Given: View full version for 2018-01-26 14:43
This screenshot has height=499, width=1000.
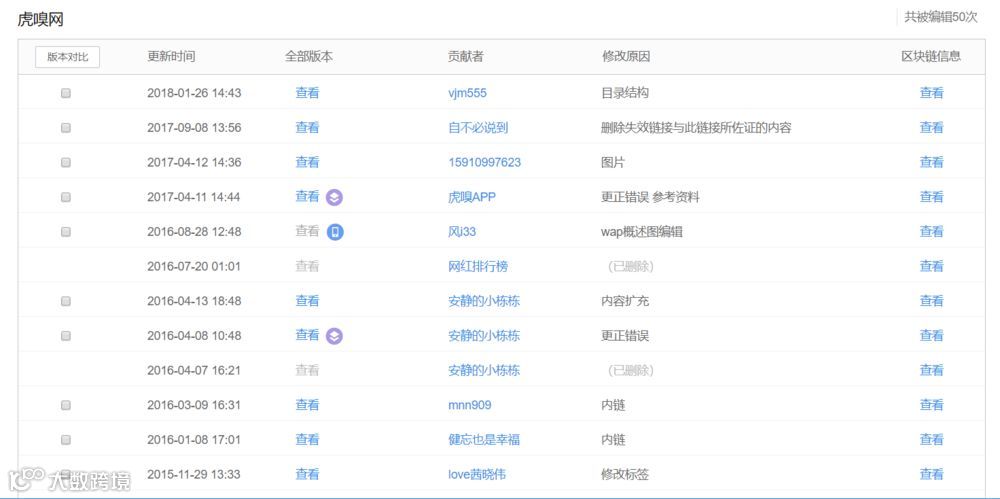Looking at the screenshot, I should [307, 93].
